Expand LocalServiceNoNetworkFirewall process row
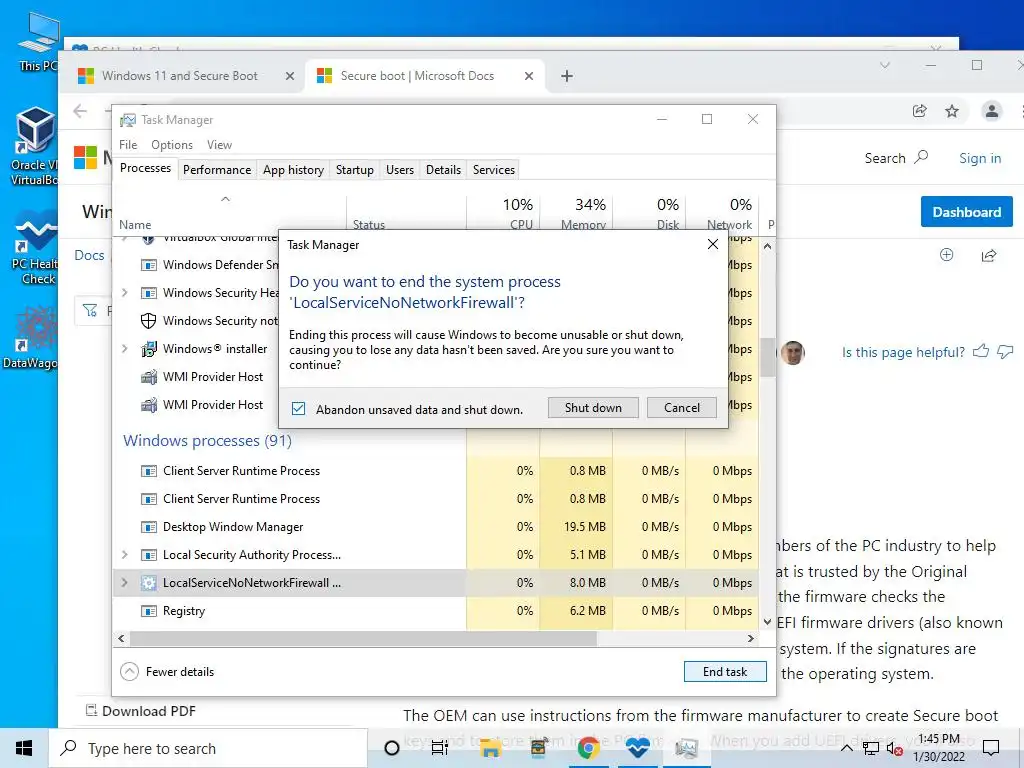 tap(125, 583)
